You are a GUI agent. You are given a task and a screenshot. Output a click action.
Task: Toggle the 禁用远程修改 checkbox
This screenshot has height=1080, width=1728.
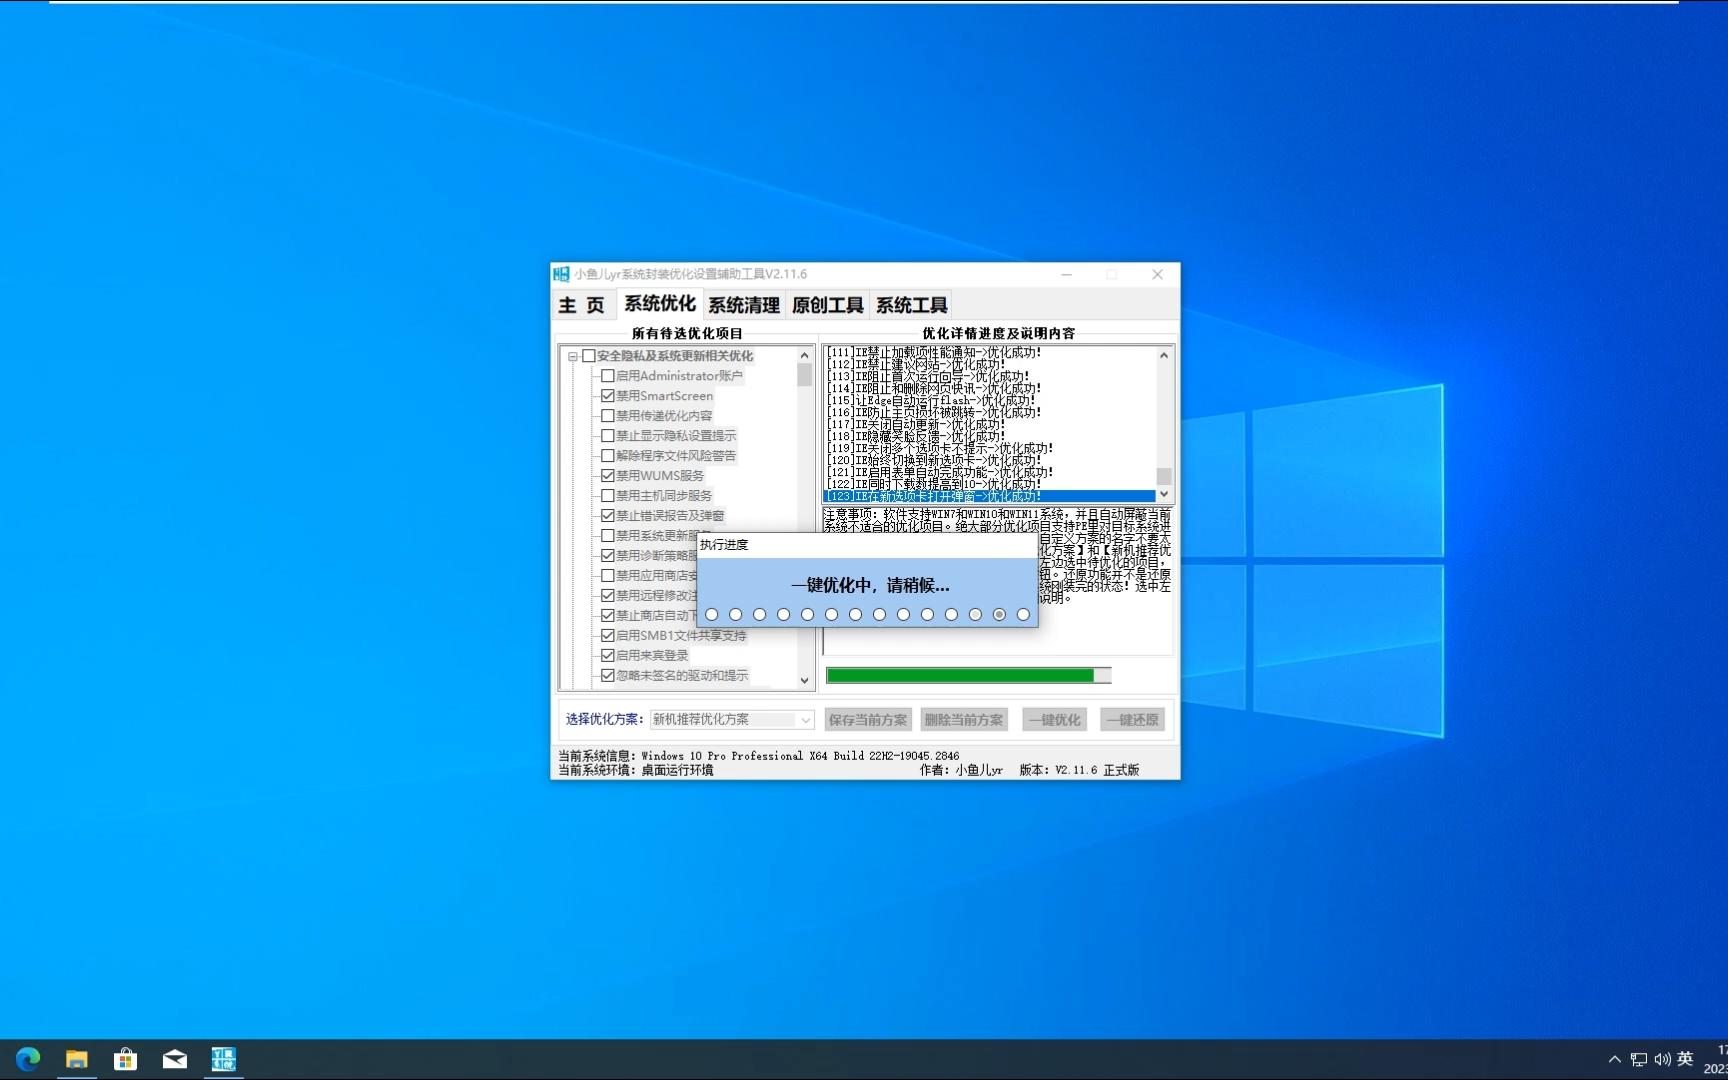(607, 596)
